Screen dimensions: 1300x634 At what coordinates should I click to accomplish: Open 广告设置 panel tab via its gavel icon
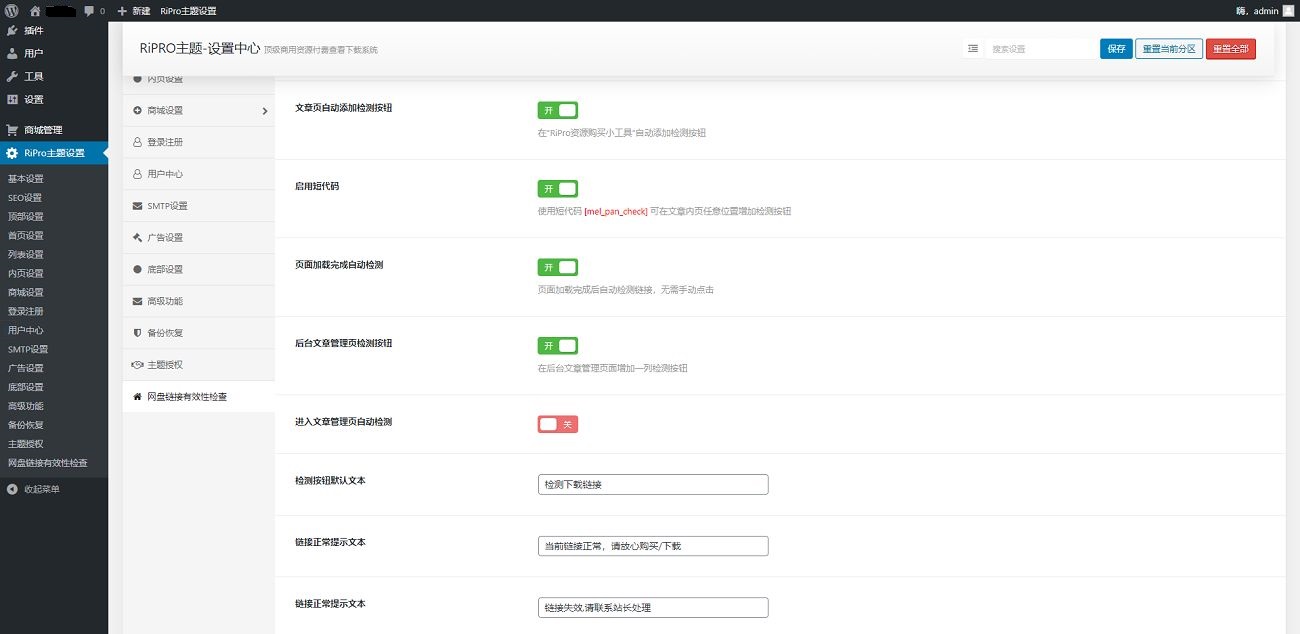click(137, 237)
